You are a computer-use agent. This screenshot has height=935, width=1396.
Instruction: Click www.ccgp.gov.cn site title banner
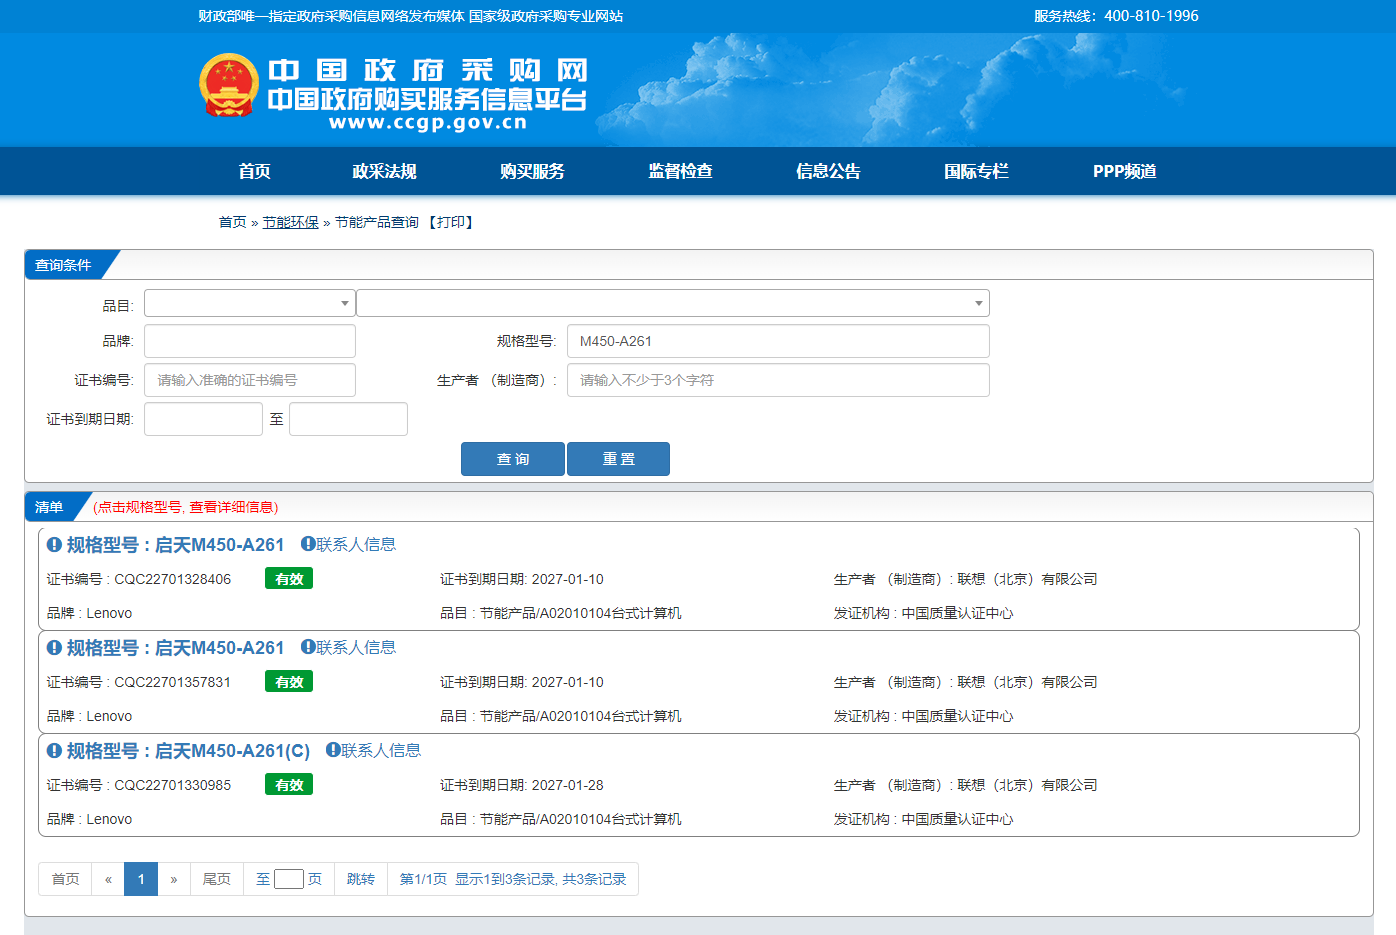tap(427, 123)
